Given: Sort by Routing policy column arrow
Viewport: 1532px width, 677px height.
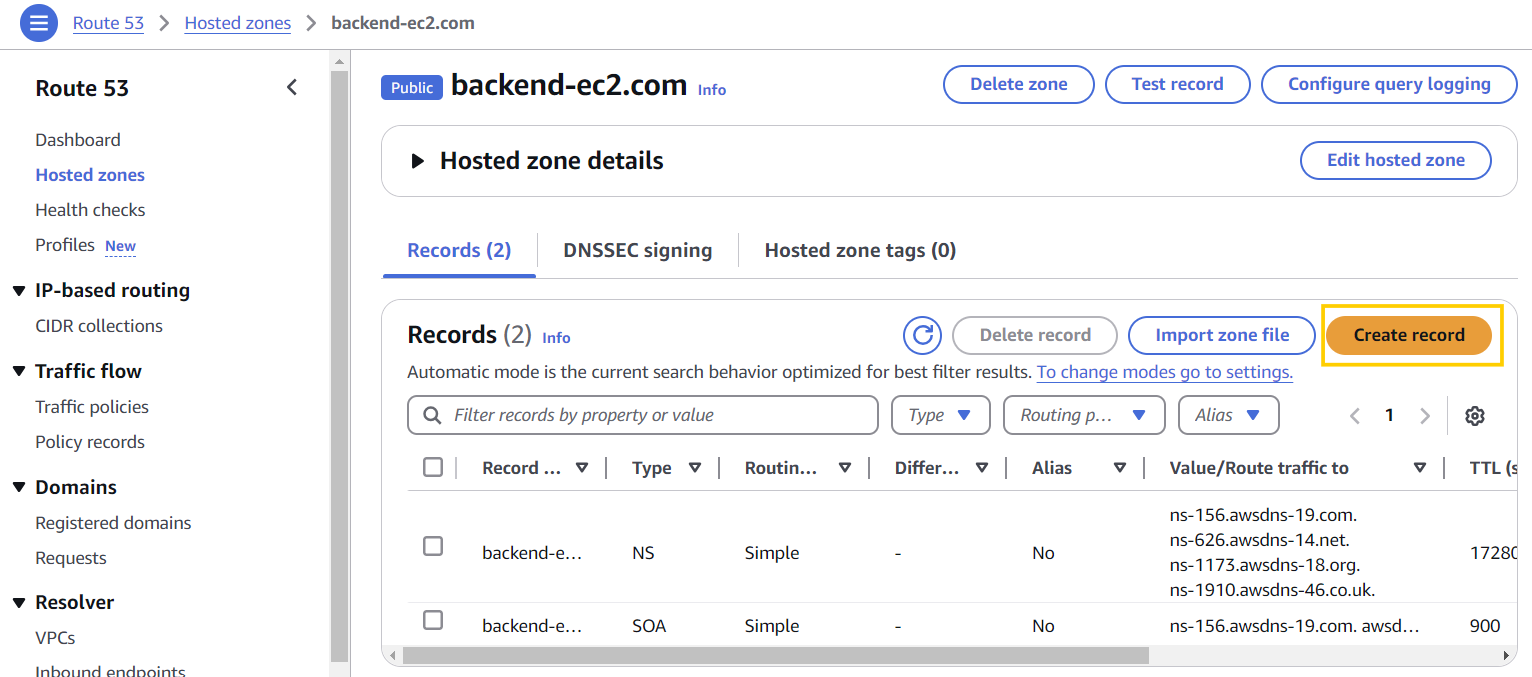Looking at the screenshot, I should (844, 468).
